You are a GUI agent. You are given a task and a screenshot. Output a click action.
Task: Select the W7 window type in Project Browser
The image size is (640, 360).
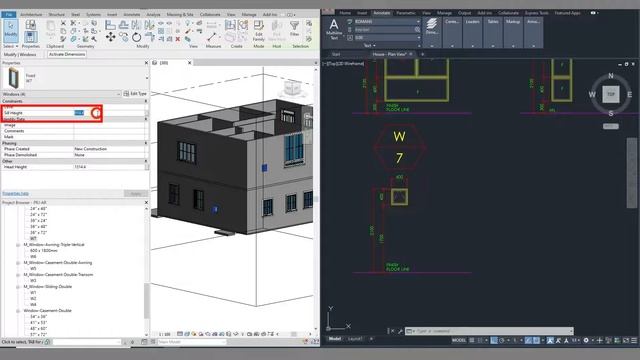[x=33, y=238]
